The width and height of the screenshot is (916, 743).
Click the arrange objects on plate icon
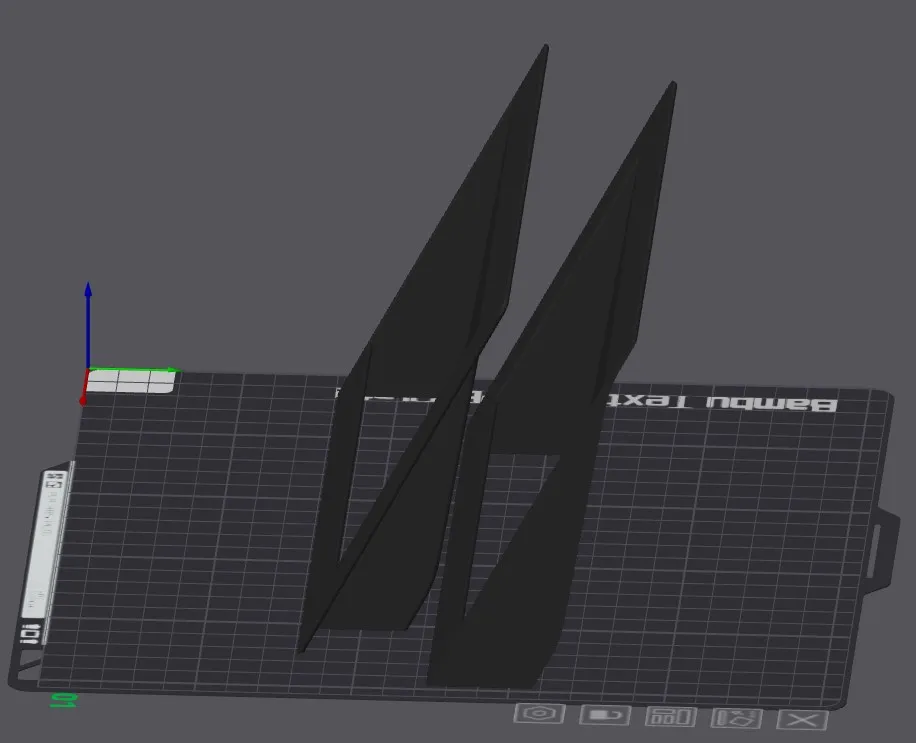coord(671,717)
